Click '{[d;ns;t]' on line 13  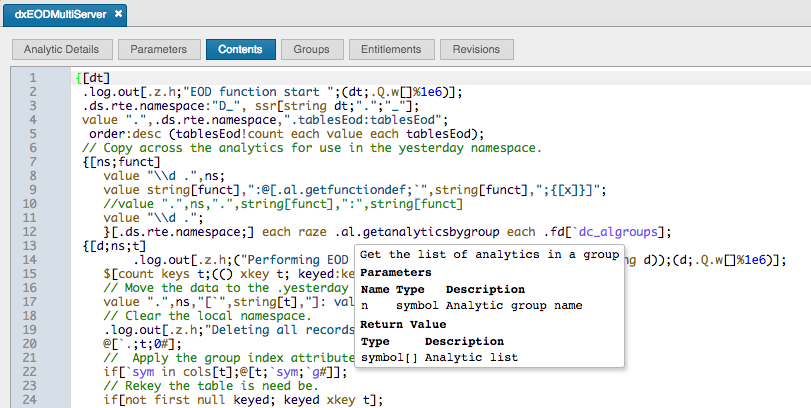click(x=114, y=246)
